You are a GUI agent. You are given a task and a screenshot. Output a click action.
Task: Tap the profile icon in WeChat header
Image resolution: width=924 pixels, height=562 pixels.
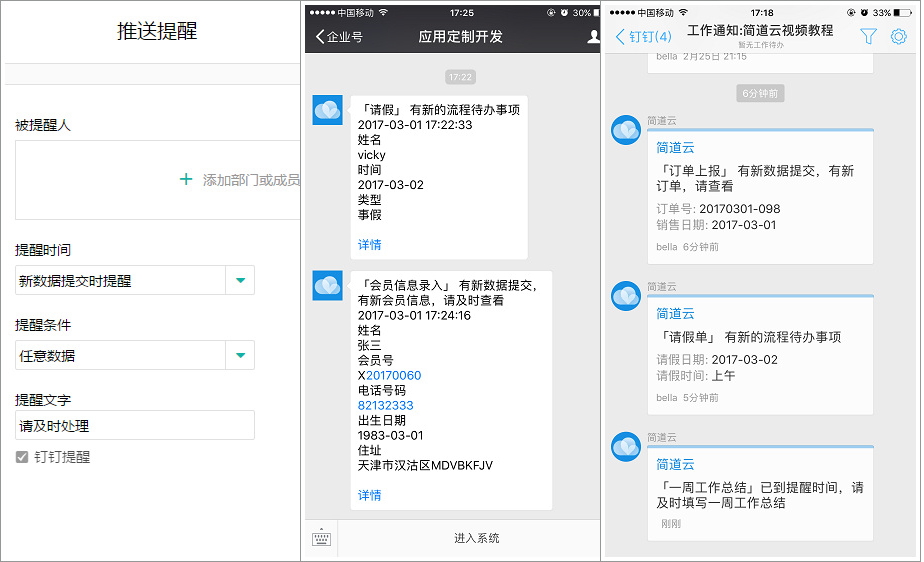coord(593,37)
